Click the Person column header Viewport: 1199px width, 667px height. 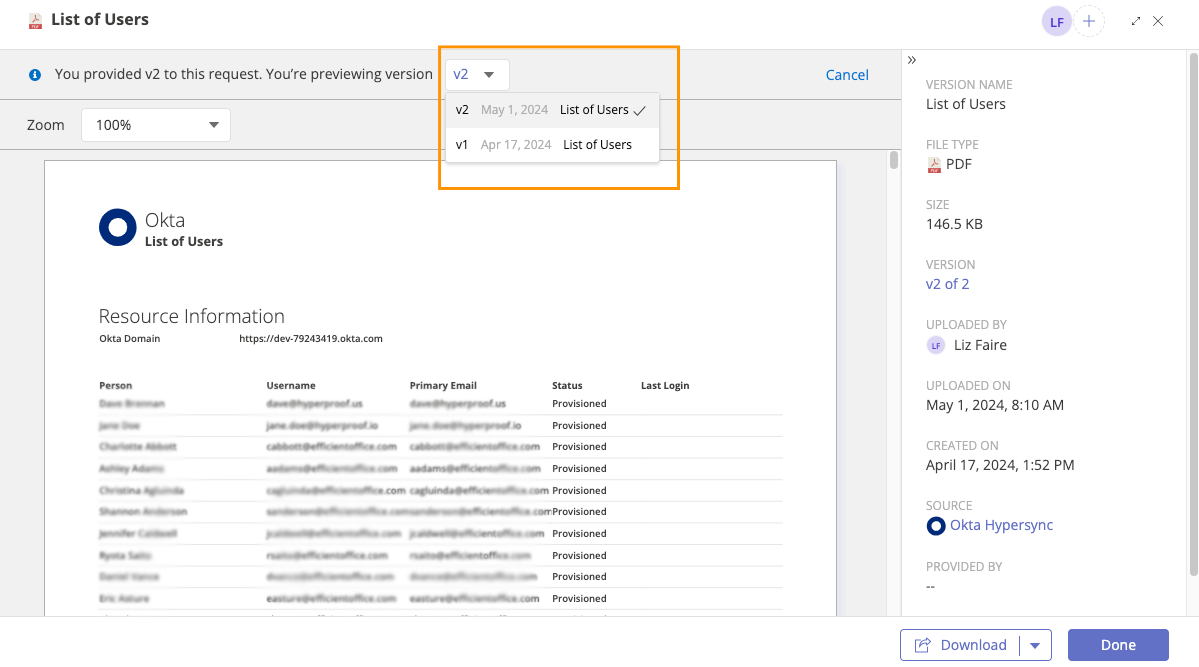[x=115, y=386]
